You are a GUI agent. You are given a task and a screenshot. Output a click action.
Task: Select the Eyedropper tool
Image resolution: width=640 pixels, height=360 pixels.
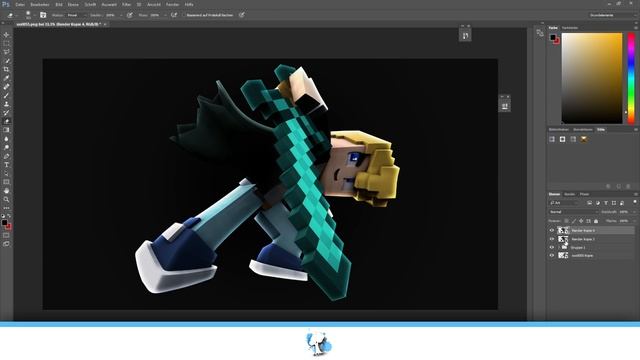[6, 78]
